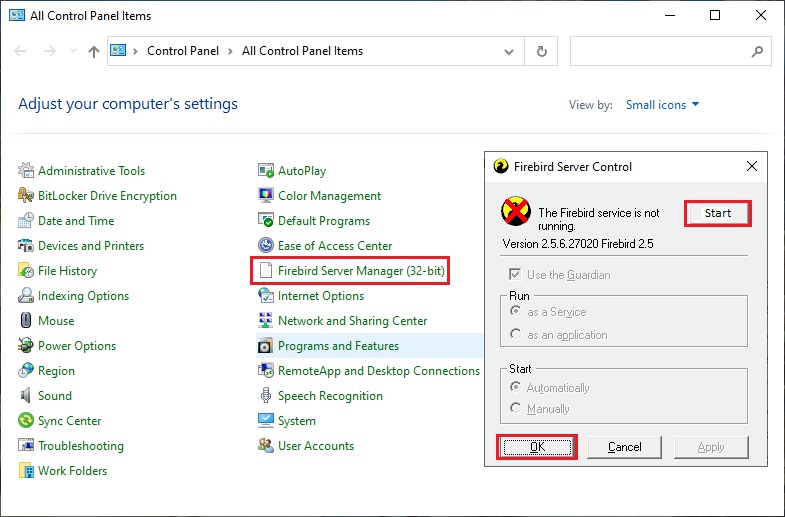
Task: Open Firebird Server Manager (32-bit) link
Action: (361, 271)
